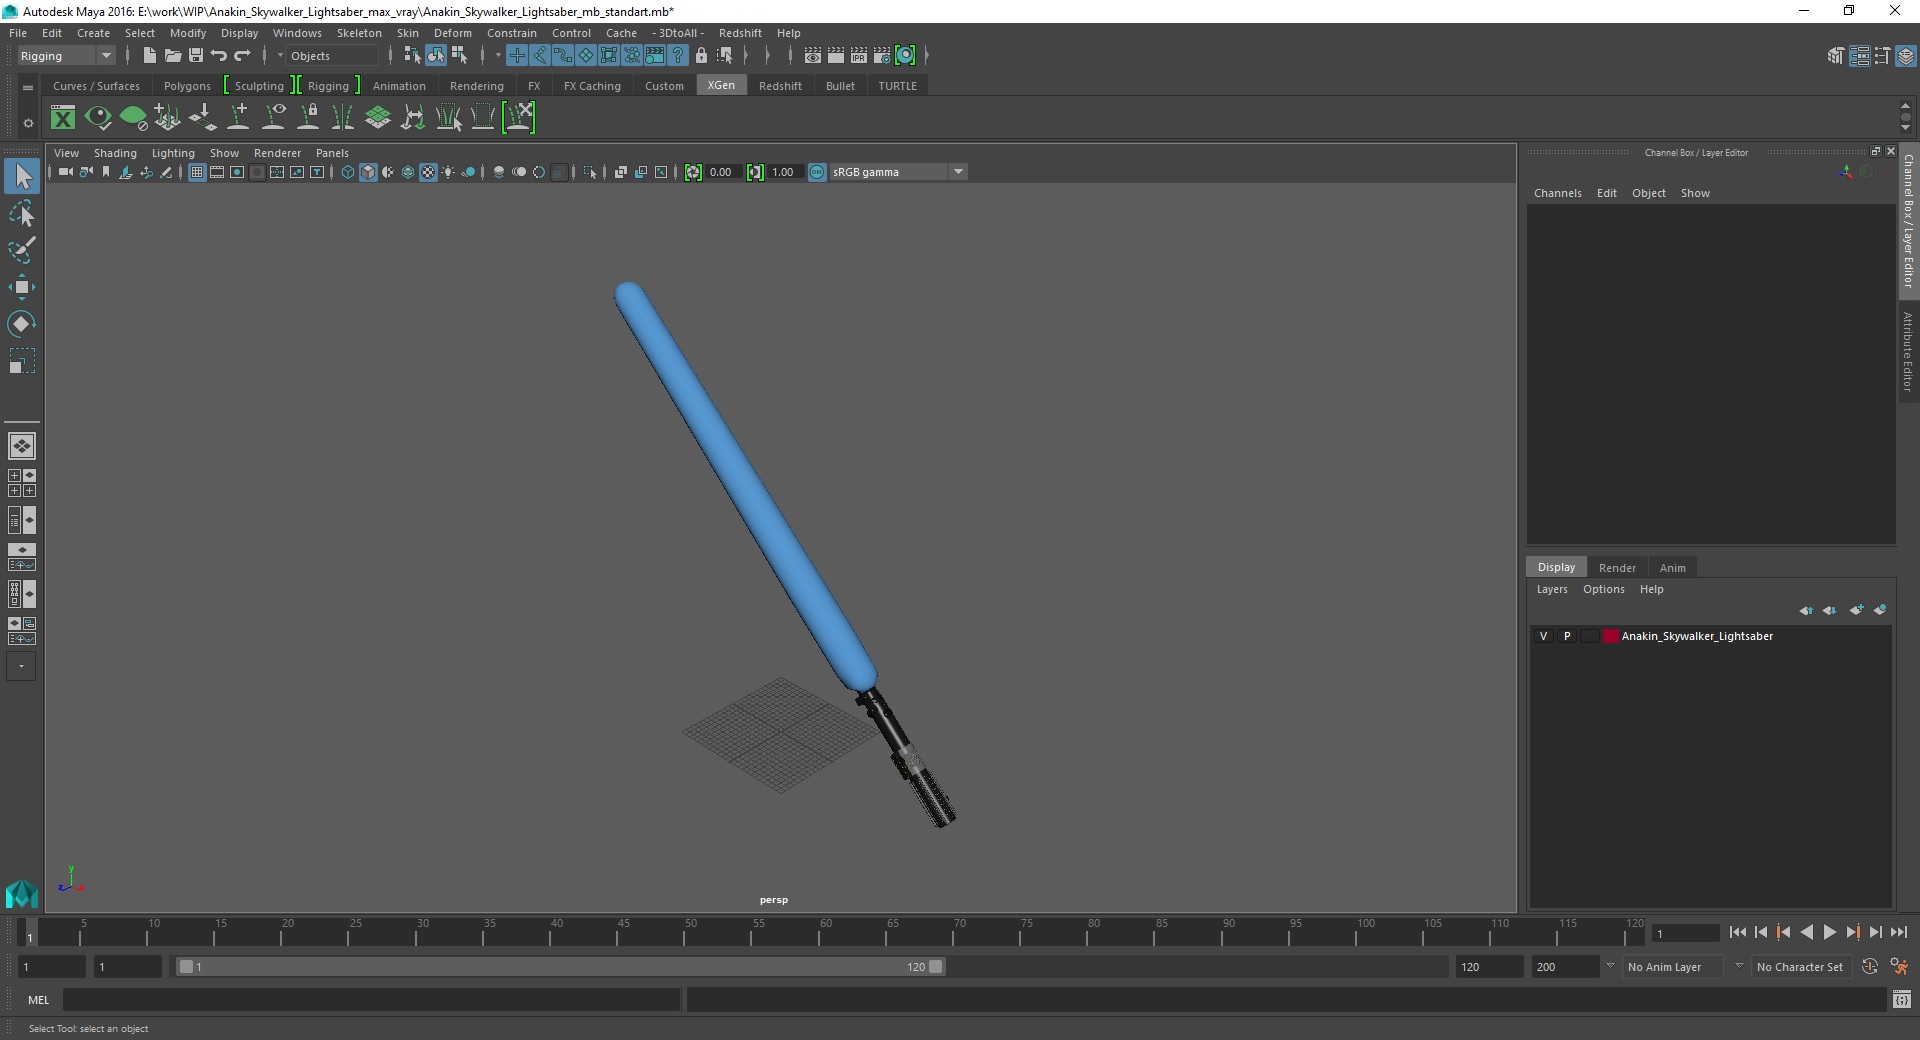
Task: Open the Rigging menu set dropdown
Action: click(x=66, y=56)
